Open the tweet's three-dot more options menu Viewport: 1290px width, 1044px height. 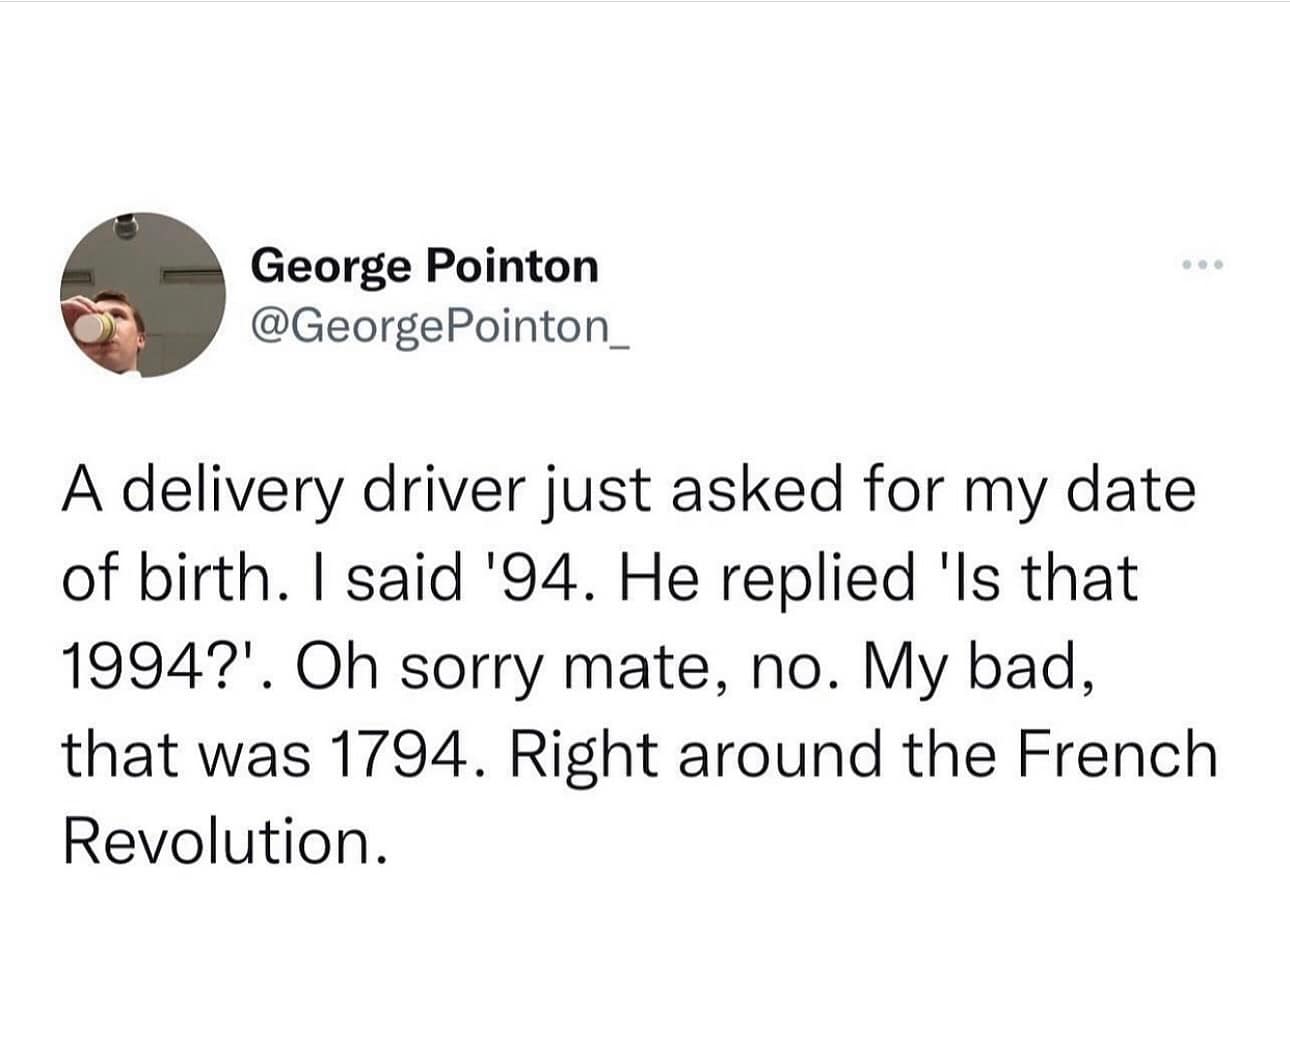[1202, 265]
